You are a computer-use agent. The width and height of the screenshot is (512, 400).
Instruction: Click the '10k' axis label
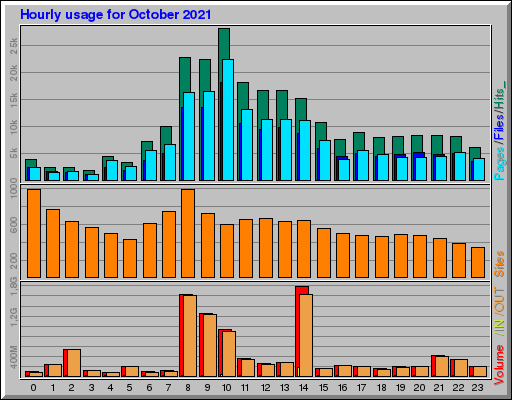(x=13, y=127)
